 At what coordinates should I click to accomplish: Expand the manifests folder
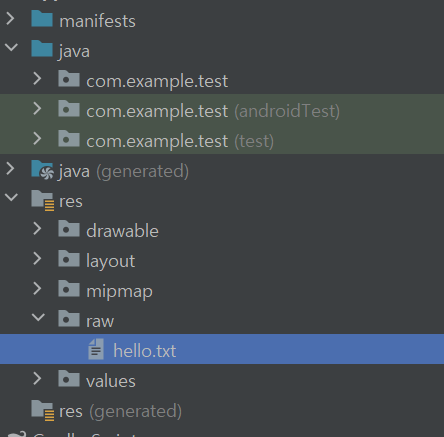click(x=11, y=19)
